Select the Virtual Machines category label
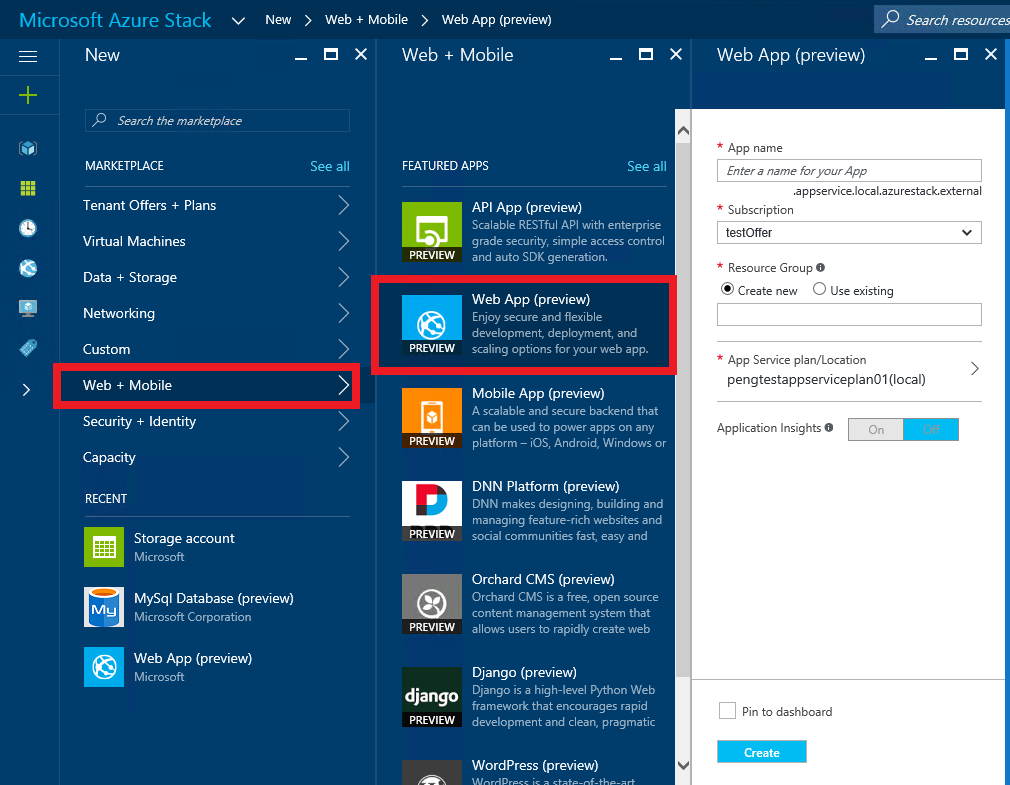 coord(134,241)
